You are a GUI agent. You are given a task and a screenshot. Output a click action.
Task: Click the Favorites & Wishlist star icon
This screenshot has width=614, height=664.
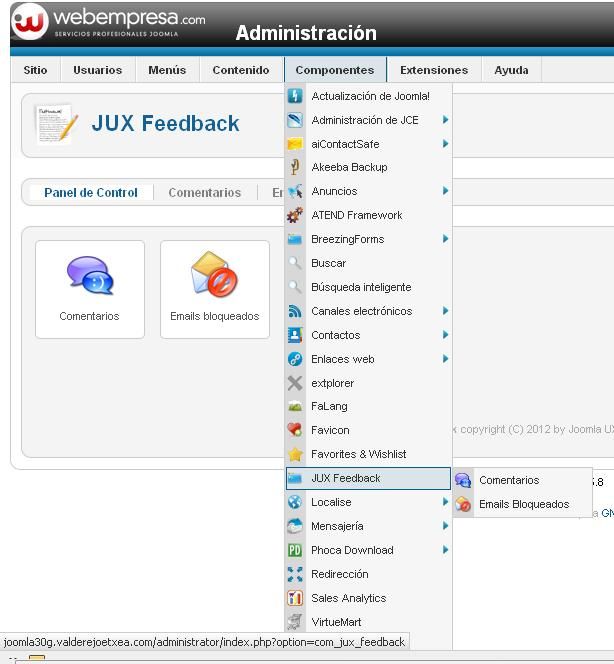(295, 454)
